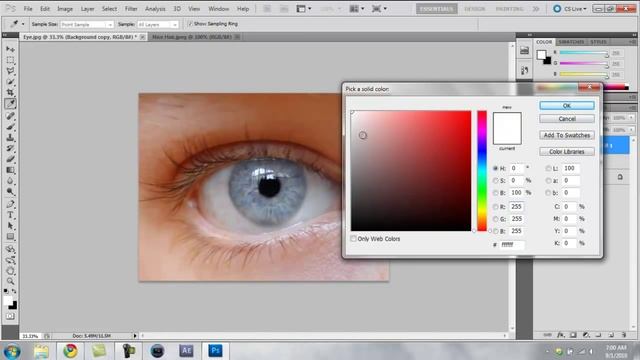Click Add To Swatches button

pyautogui.click(x=567, y=135)
